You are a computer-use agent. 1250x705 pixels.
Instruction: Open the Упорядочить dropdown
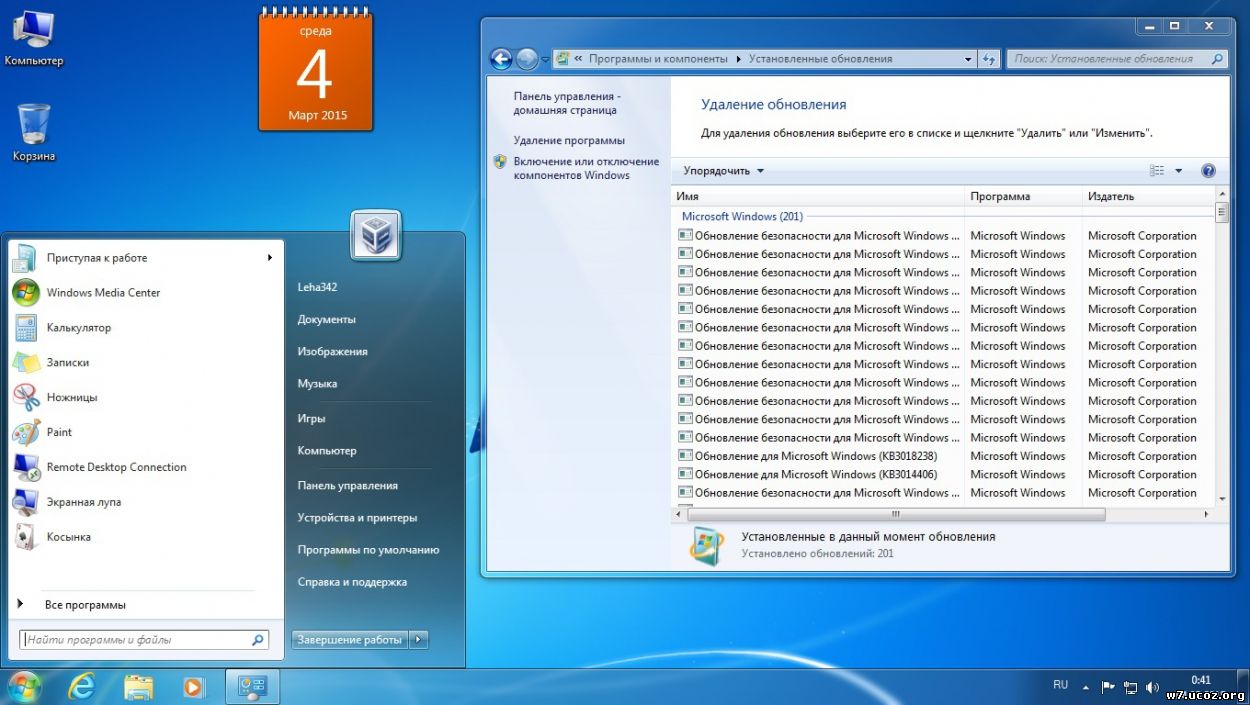pos(723,171)
